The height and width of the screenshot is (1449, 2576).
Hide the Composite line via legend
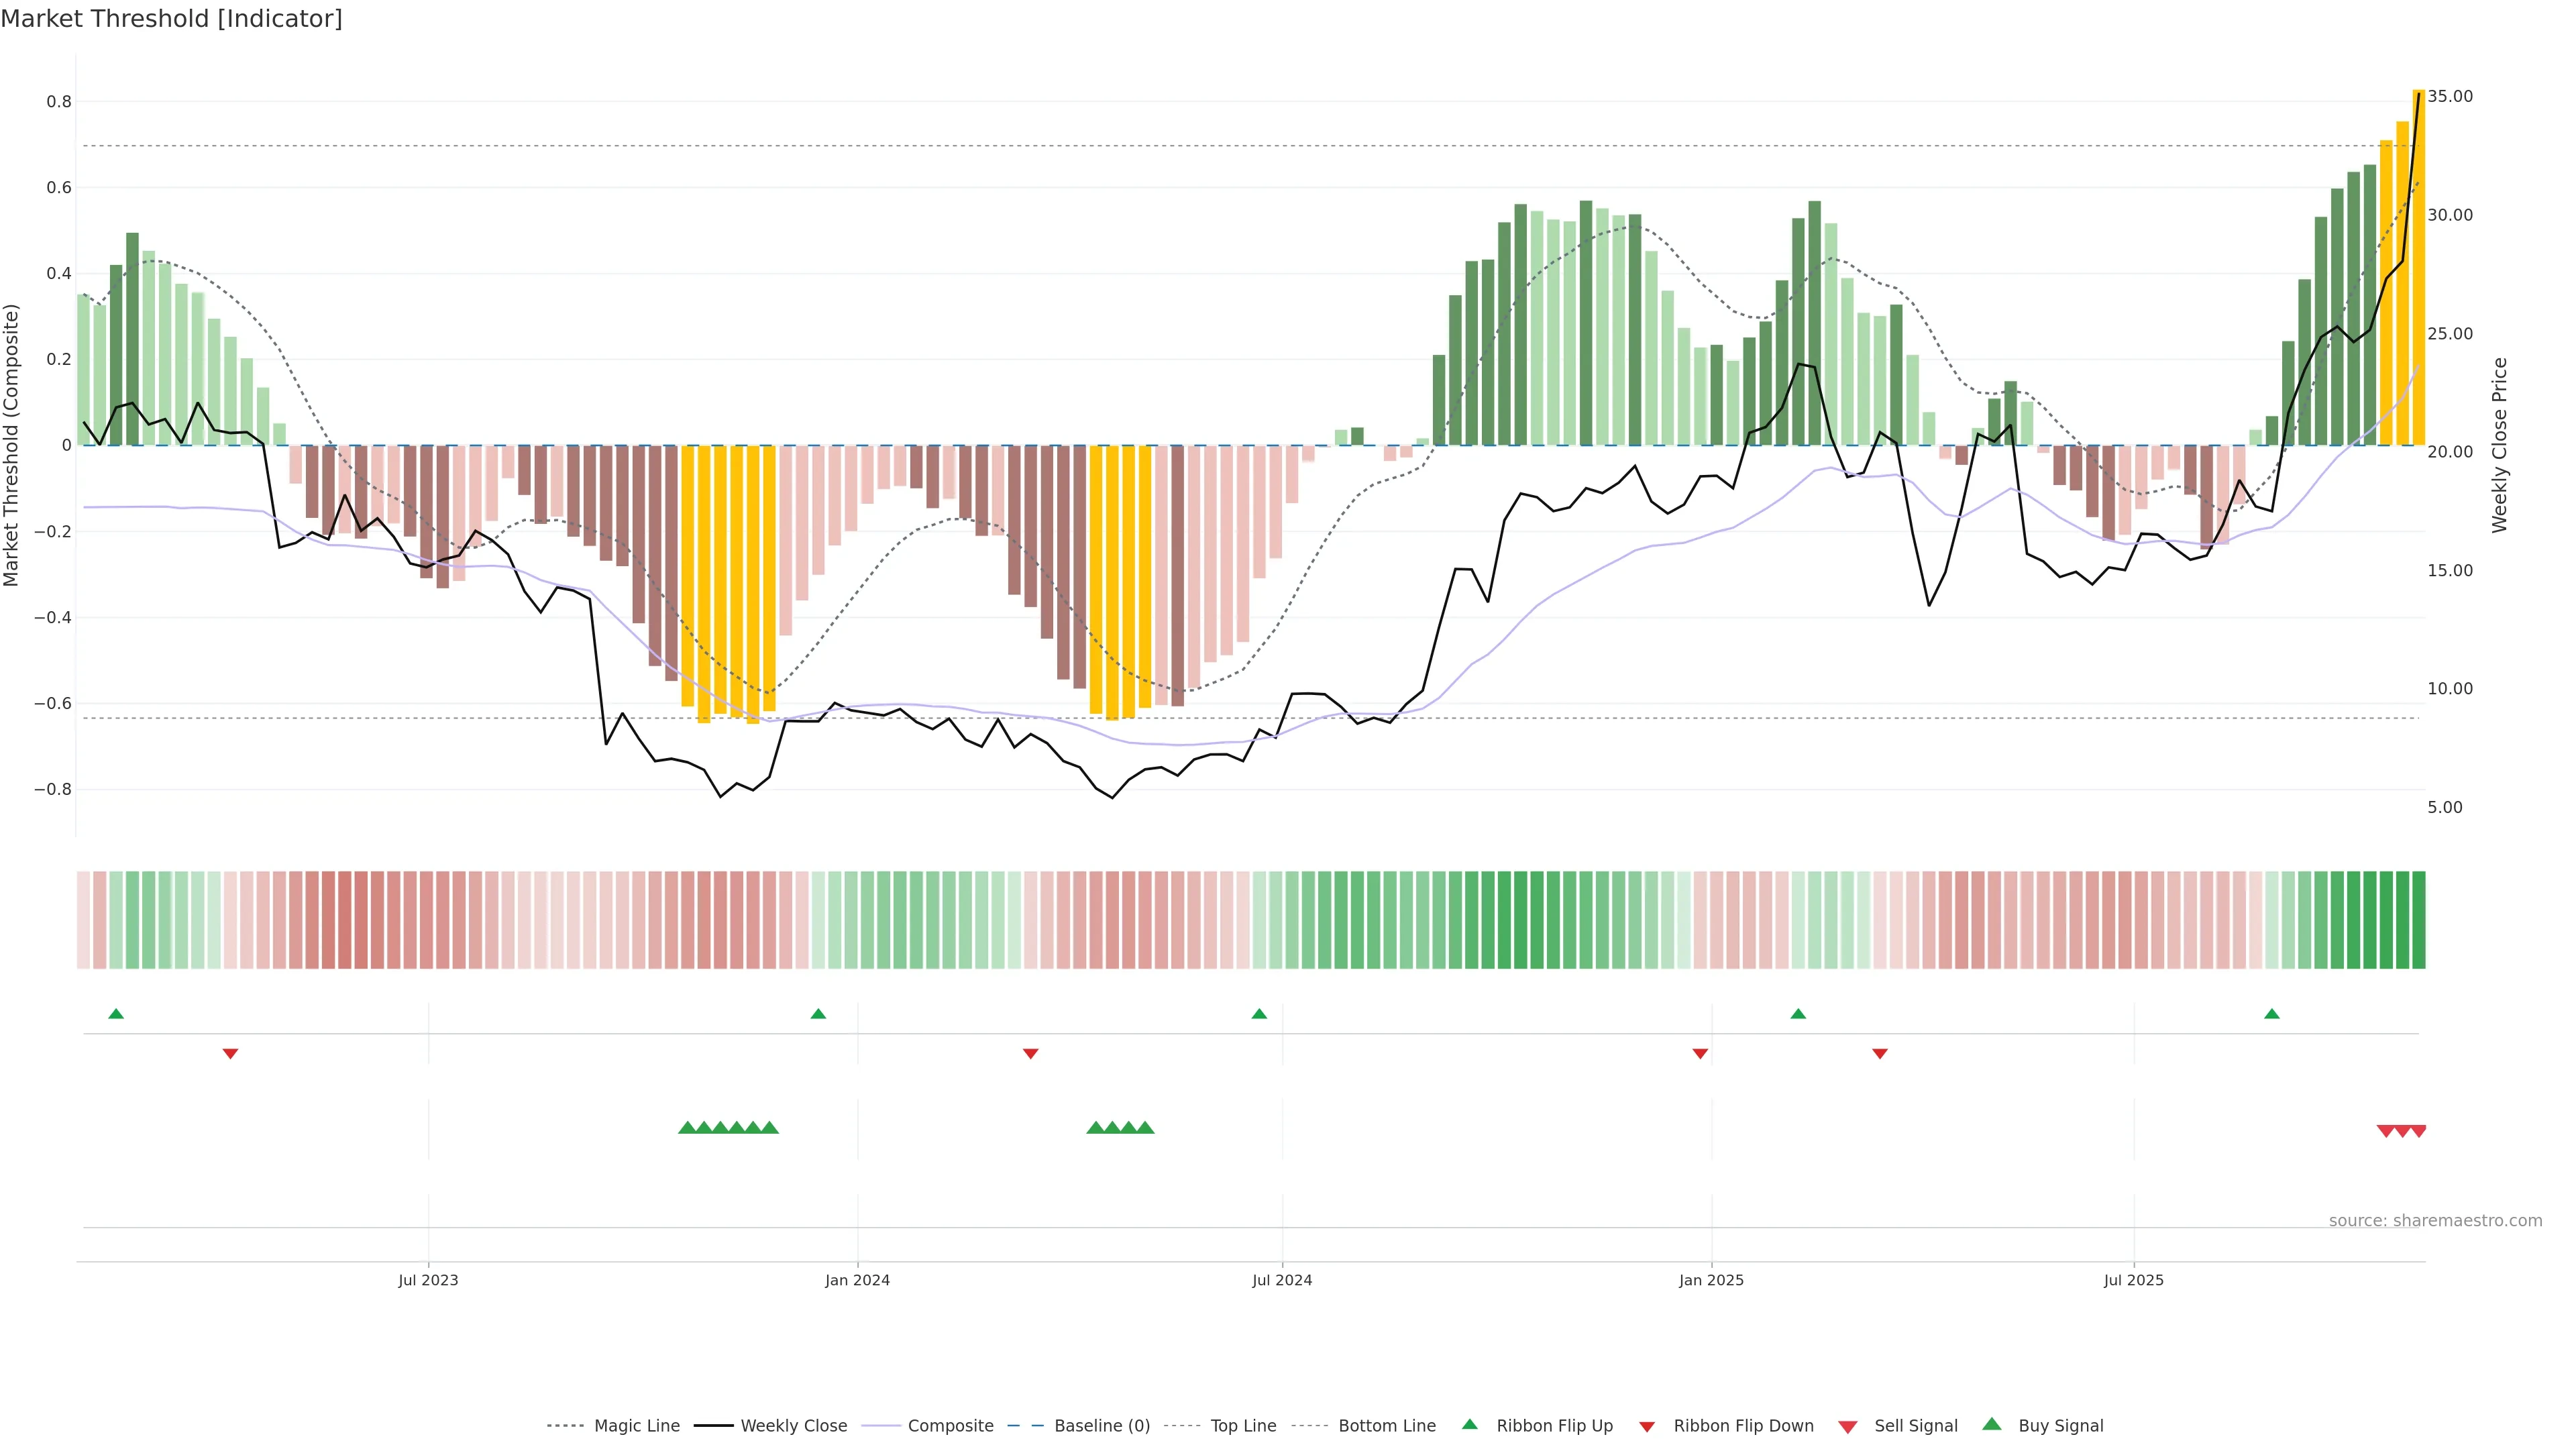(x=950, y=1426)
